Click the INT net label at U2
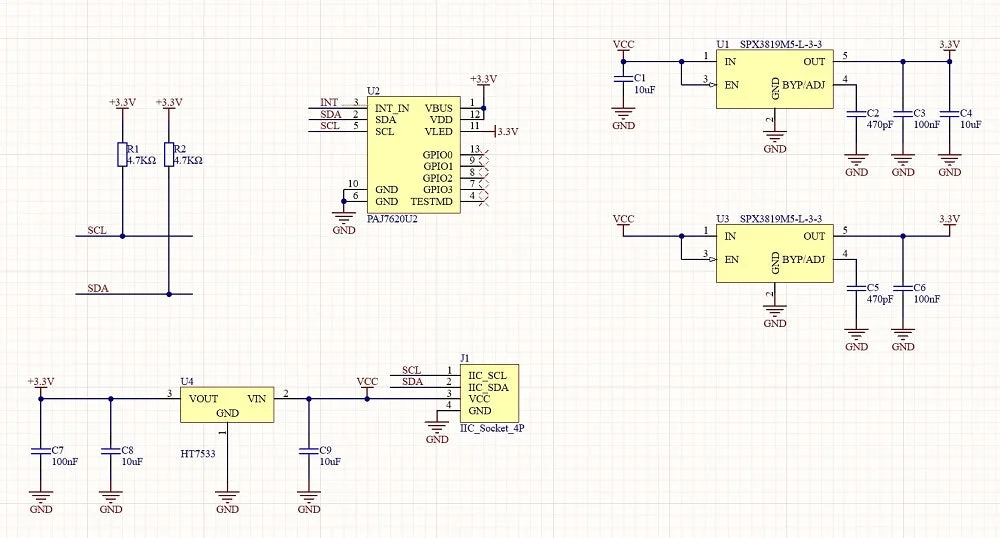The width and height of the screenshot is (1000, 538). pyautogui.click(x=329, y=103)
